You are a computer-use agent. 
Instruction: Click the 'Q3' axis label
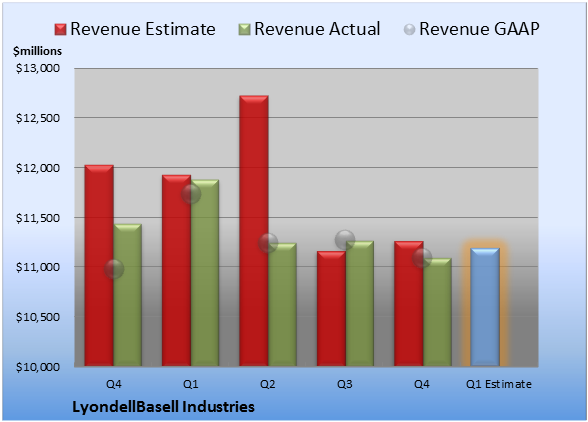tap(345, 384)
